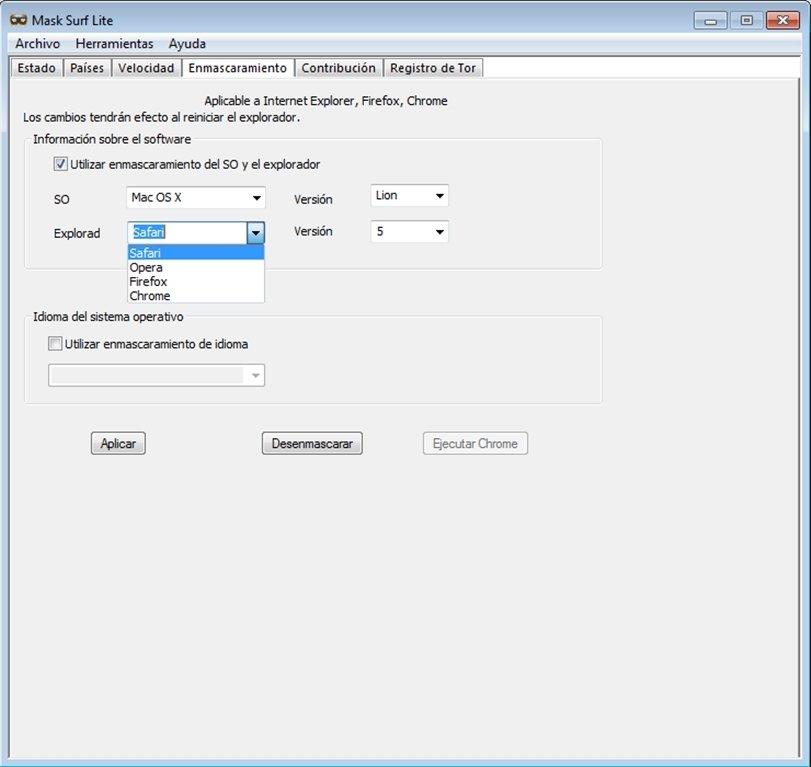Click the Aplicar button
The height and width of the screenshot is (767, 811).
pos(118,444)
